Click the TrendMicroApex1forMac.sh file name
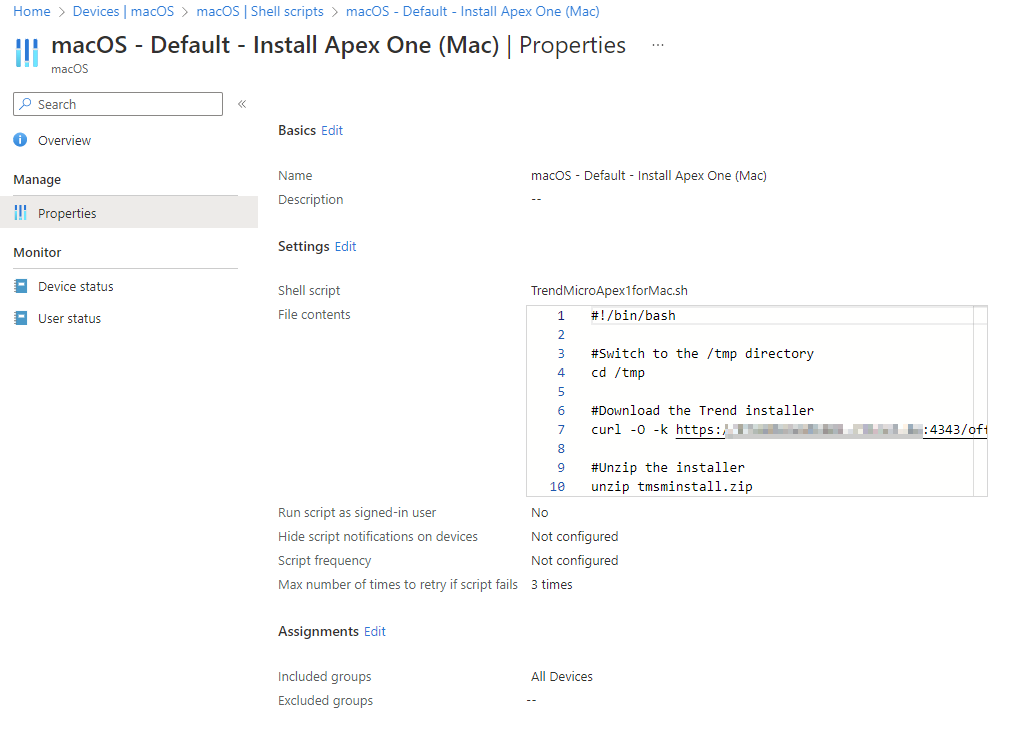1024x739 pixels. click(609, 291)
